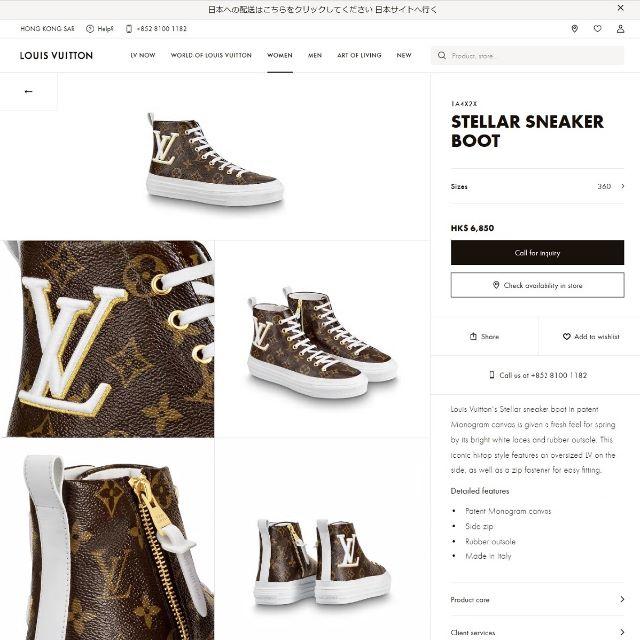Screen dimensions: 640x640
Task: Click the phone icon beside +852 8100 1182
Action: (x=129, y=29)
